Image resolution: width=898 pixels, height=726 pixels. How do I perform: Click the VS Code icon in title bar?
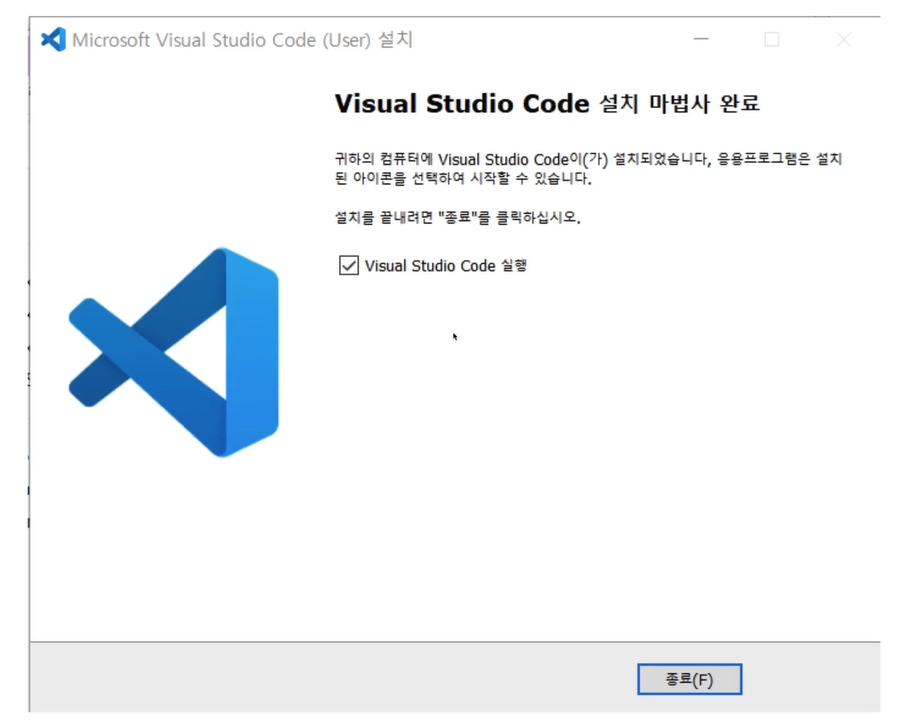click(x=53, y=40)
